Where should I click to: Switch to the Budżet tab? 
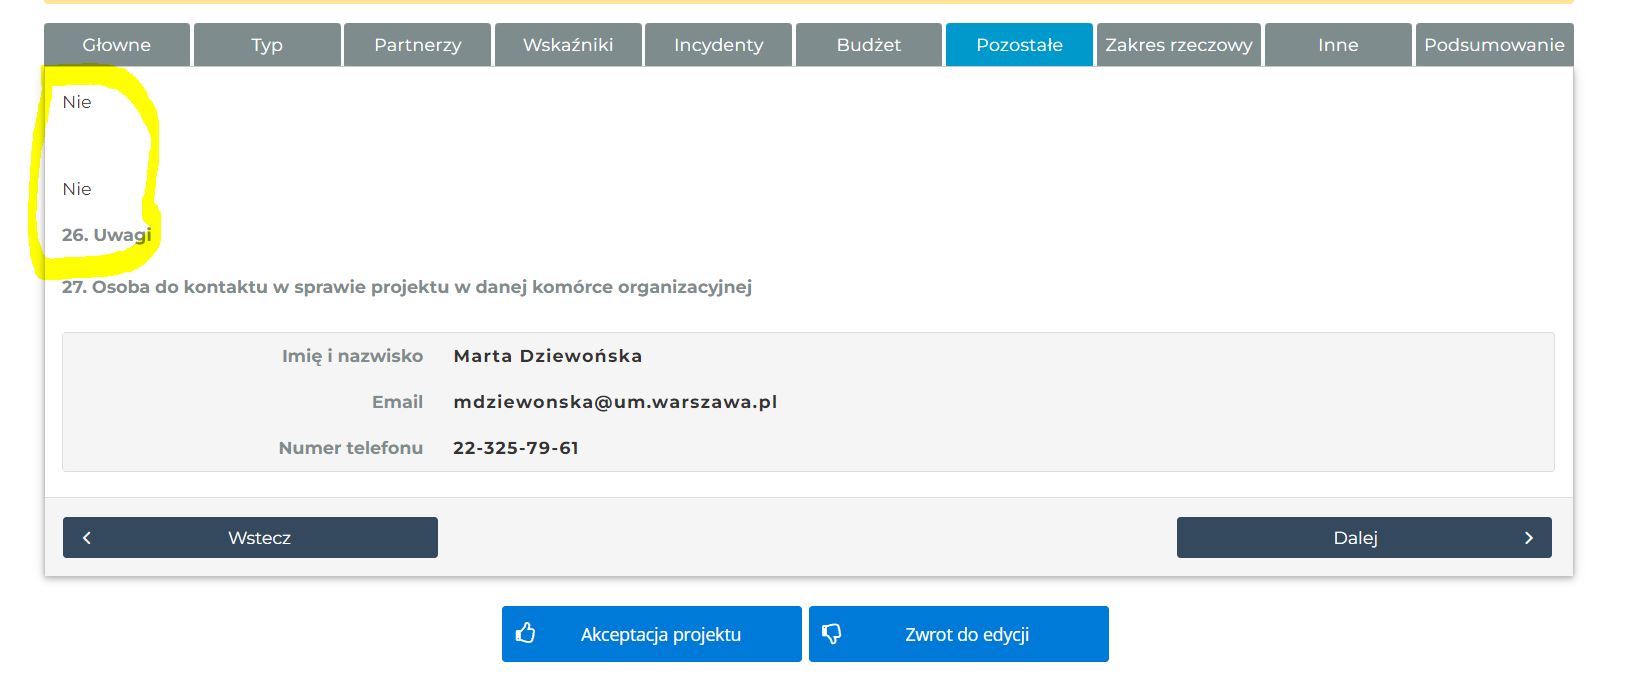[869, 45]
